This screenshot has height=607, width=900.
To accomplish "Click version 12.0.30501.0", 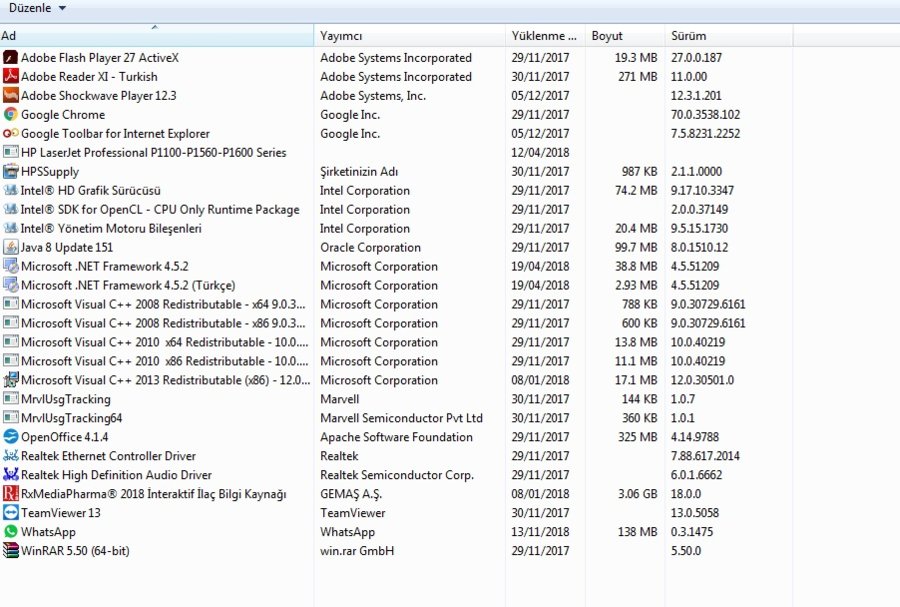I will tap(703, 380).
